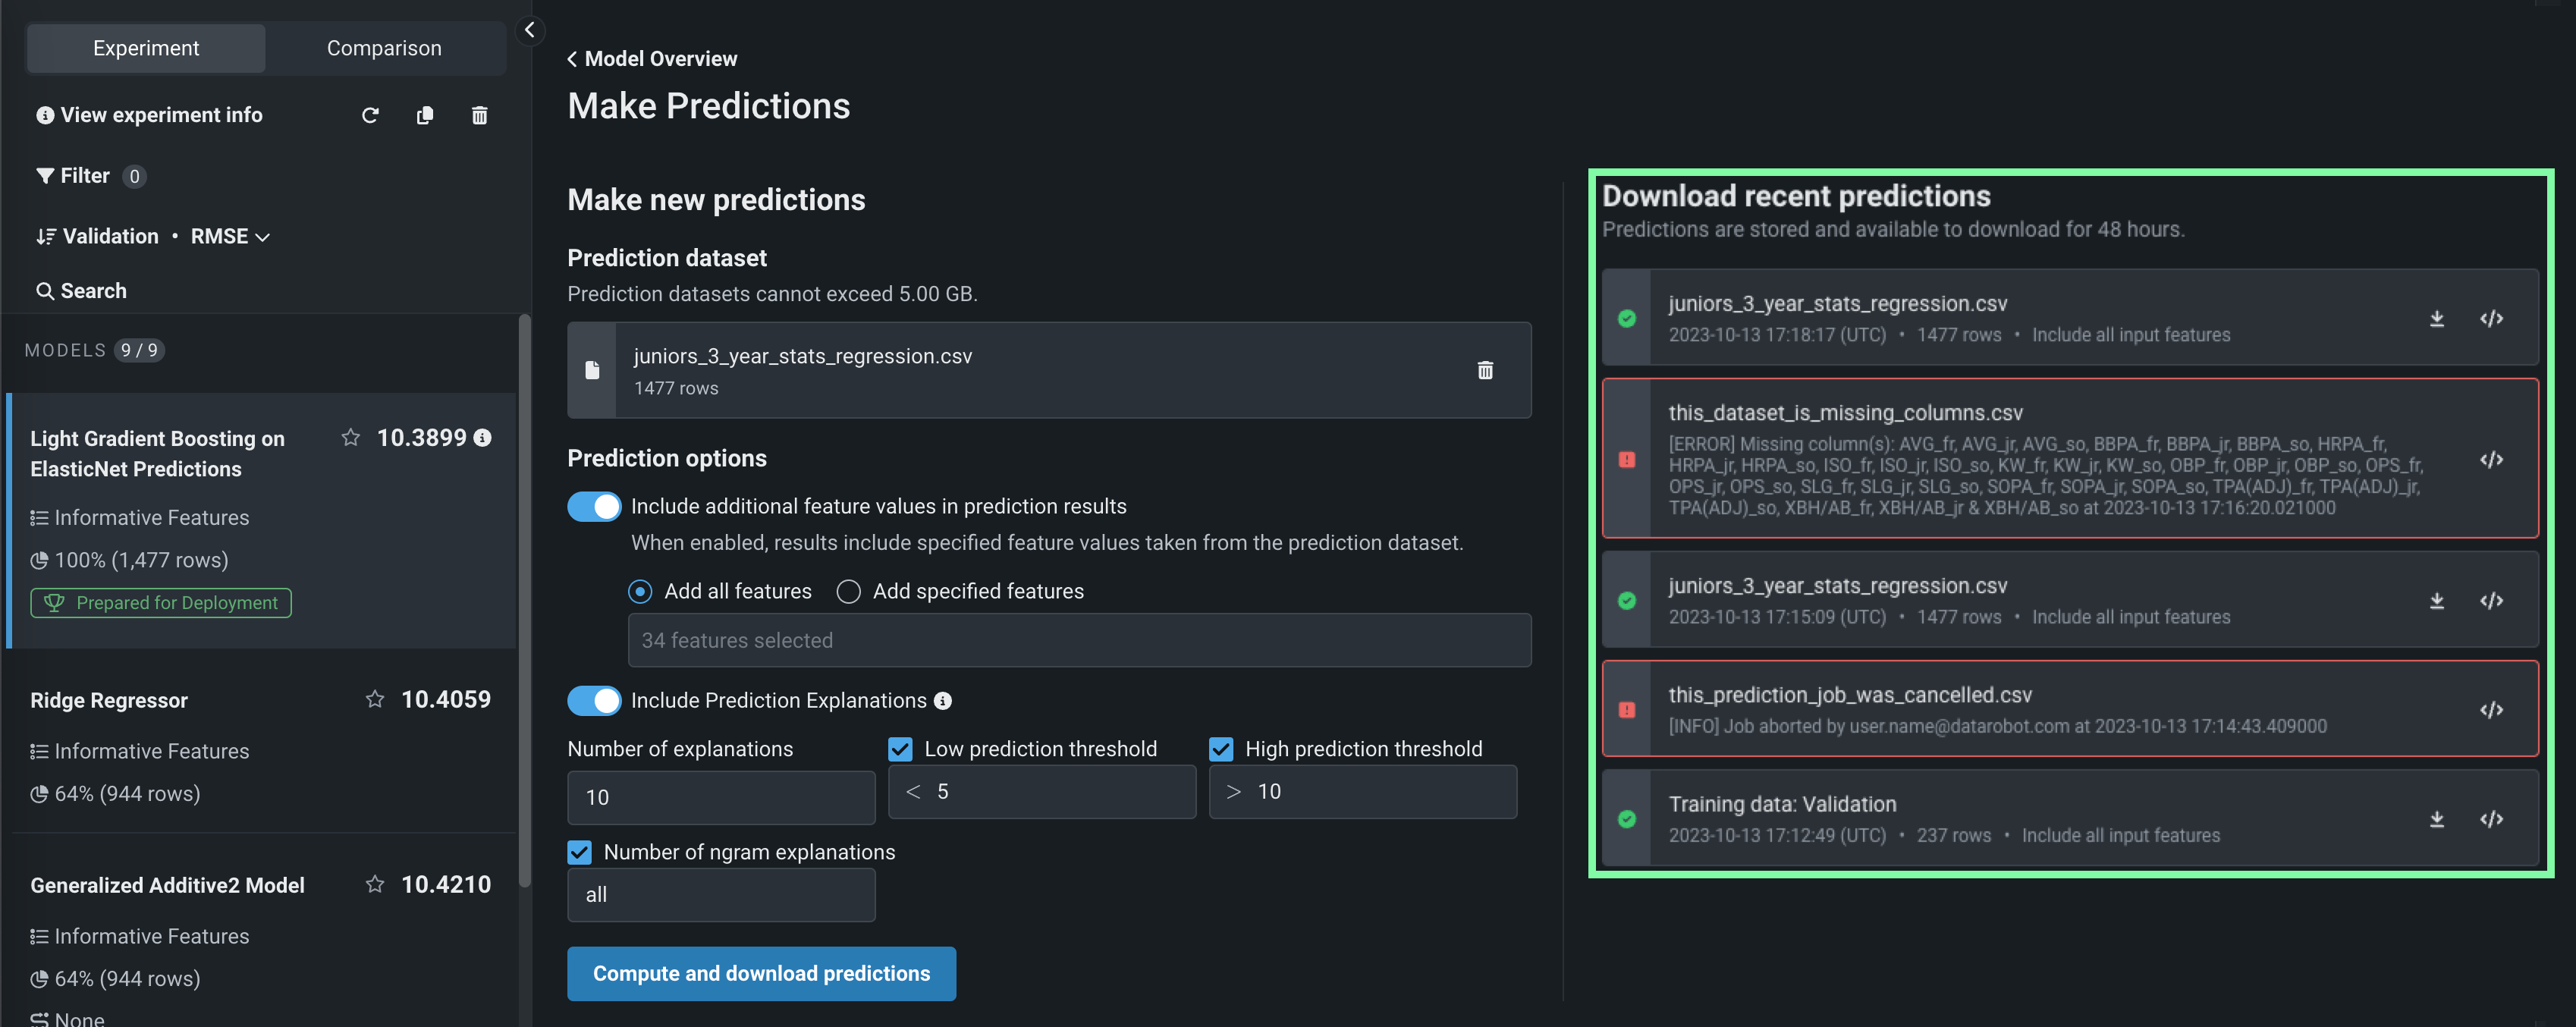Image resolution: width=2576 pixels, height=1027 pixels.
Task: Select the Experiment tab
Action: point(146,48)
